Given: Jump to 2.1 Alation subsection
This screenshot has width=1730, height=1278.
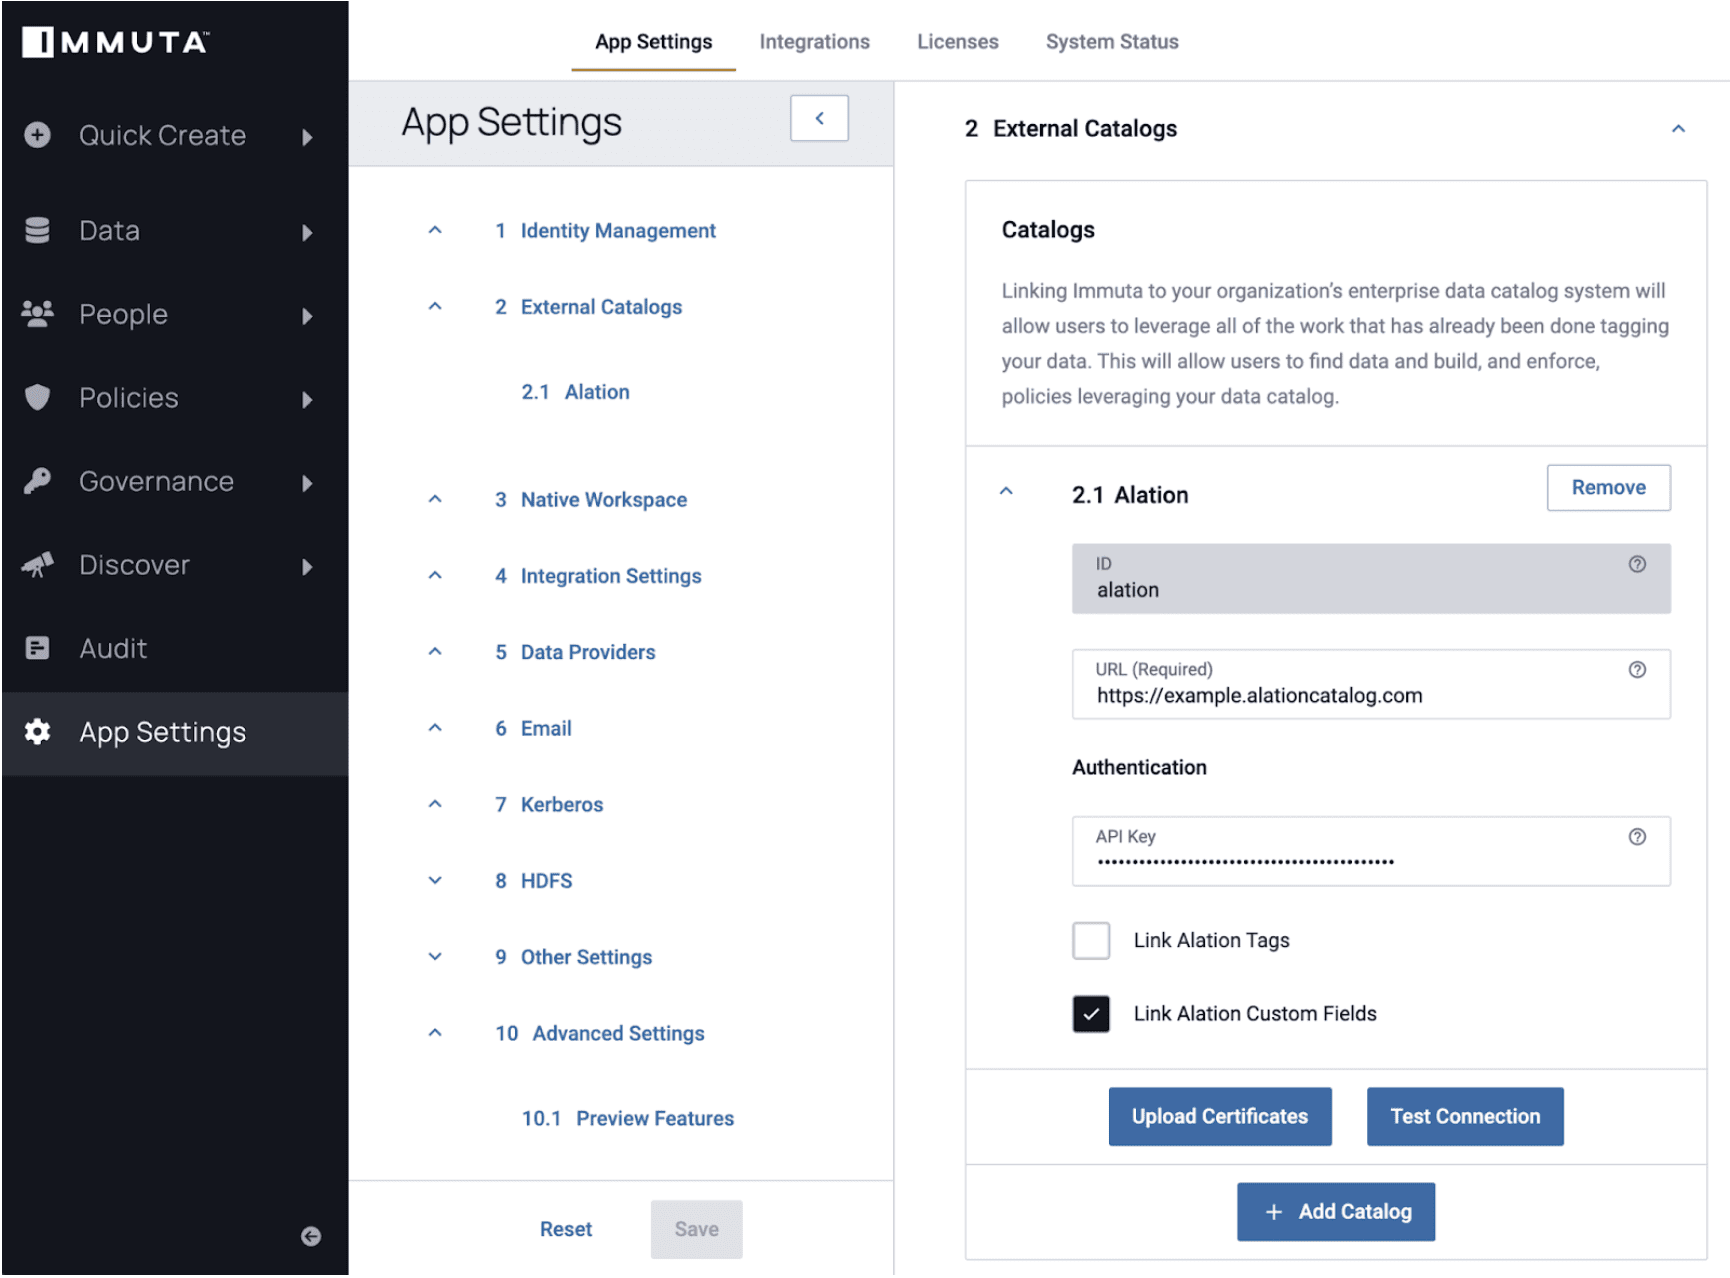Looking at the screenshot, I should click(576, 392).
